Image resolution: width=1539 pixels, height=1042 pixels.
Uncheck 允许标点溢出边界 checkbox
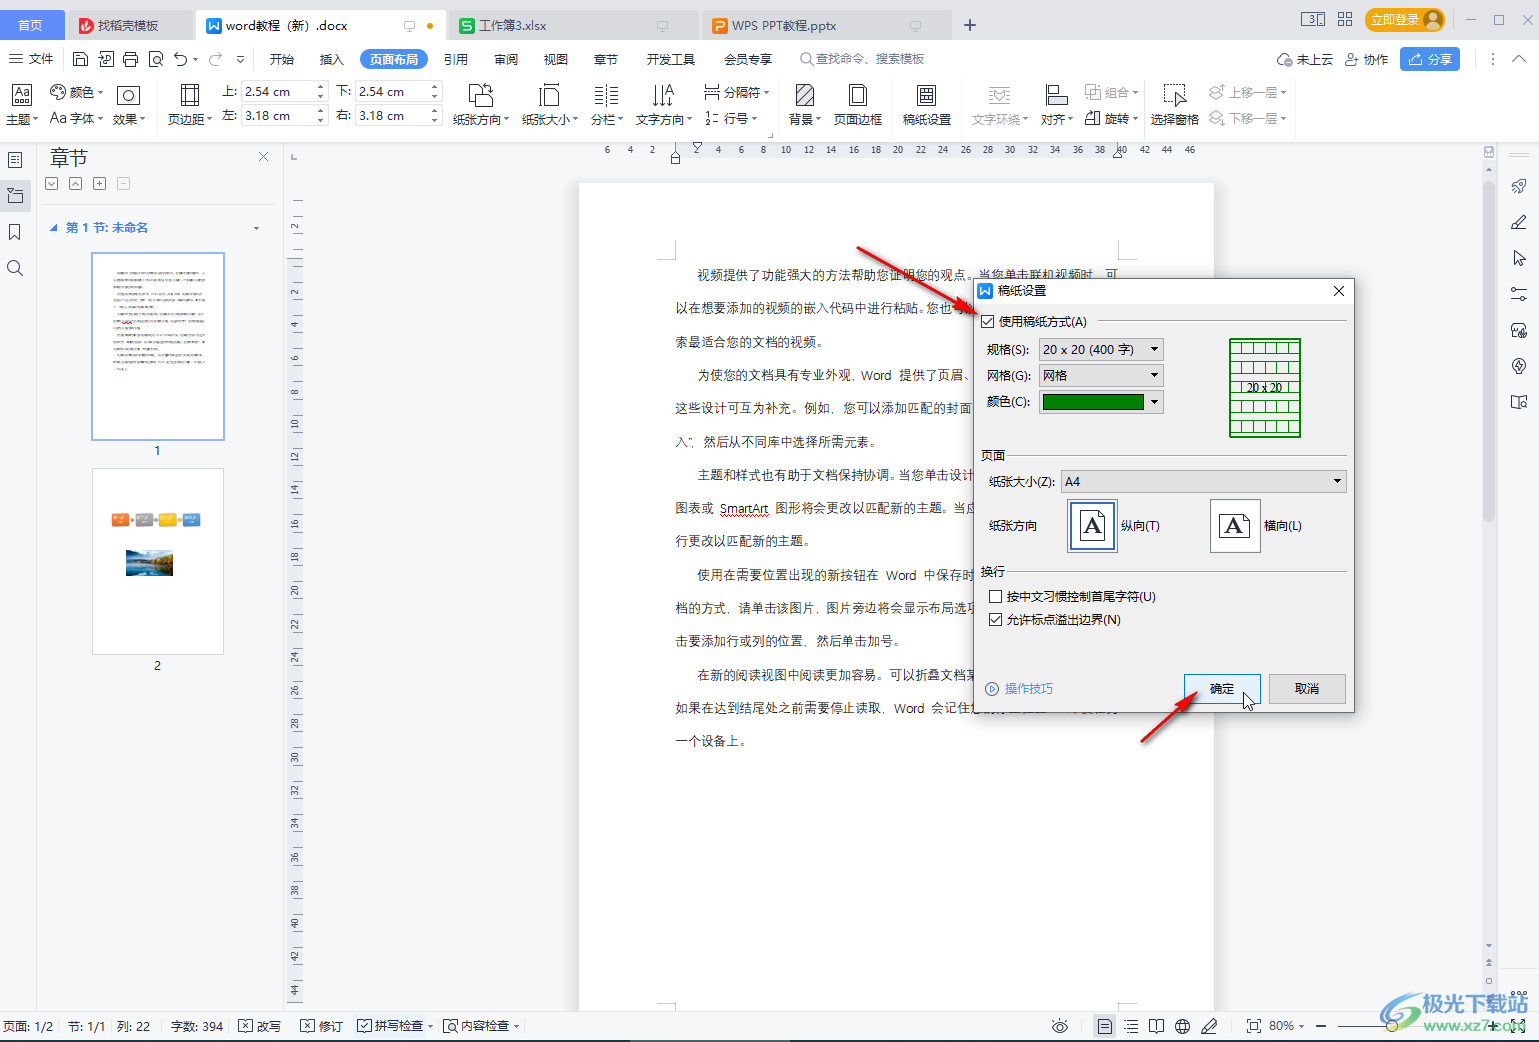point(996,620)
